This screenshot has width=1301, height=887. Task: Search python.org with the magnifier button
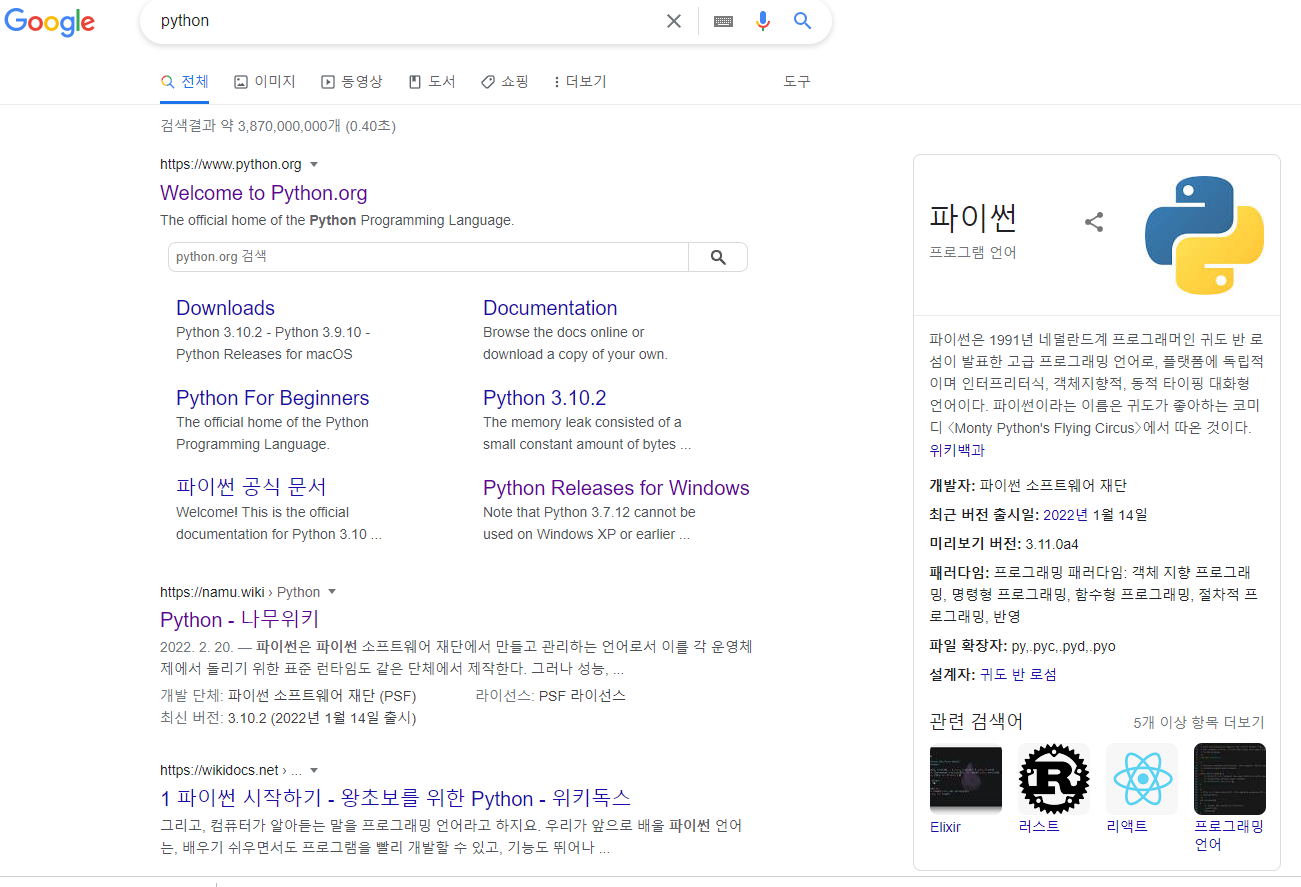718,257
